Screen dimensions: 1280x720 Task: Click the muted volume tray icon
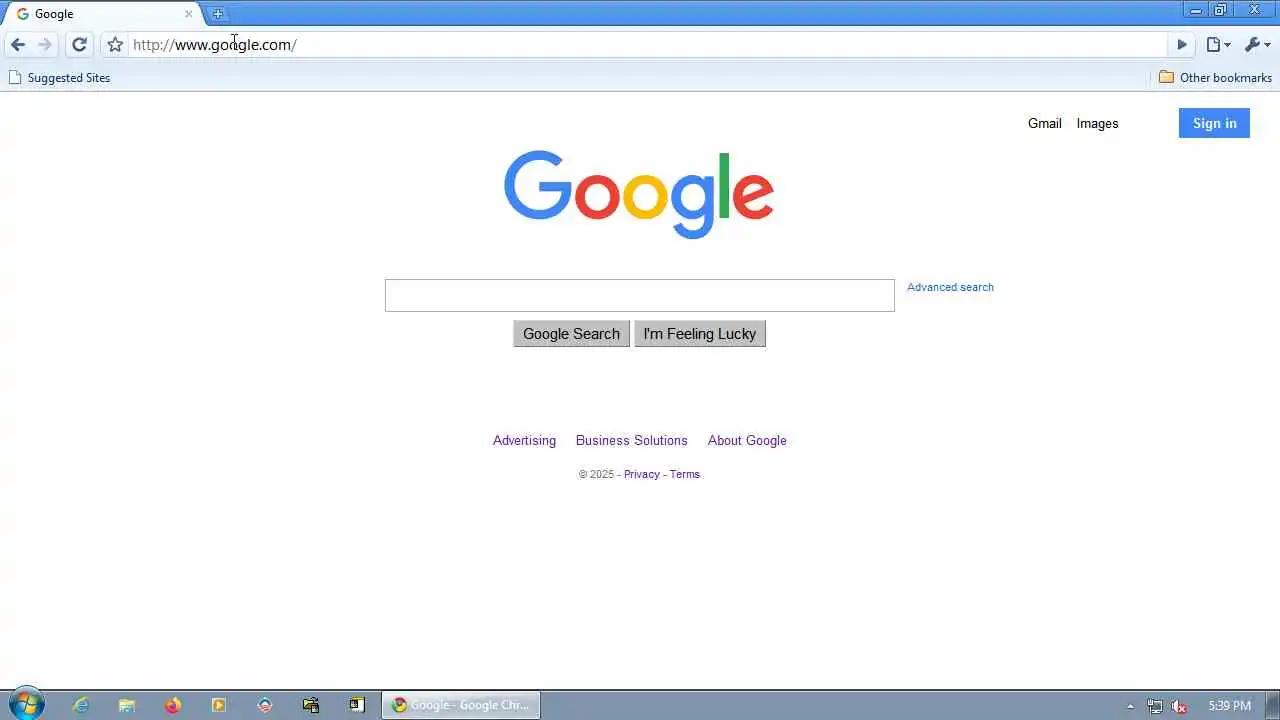click(1180, 706)
